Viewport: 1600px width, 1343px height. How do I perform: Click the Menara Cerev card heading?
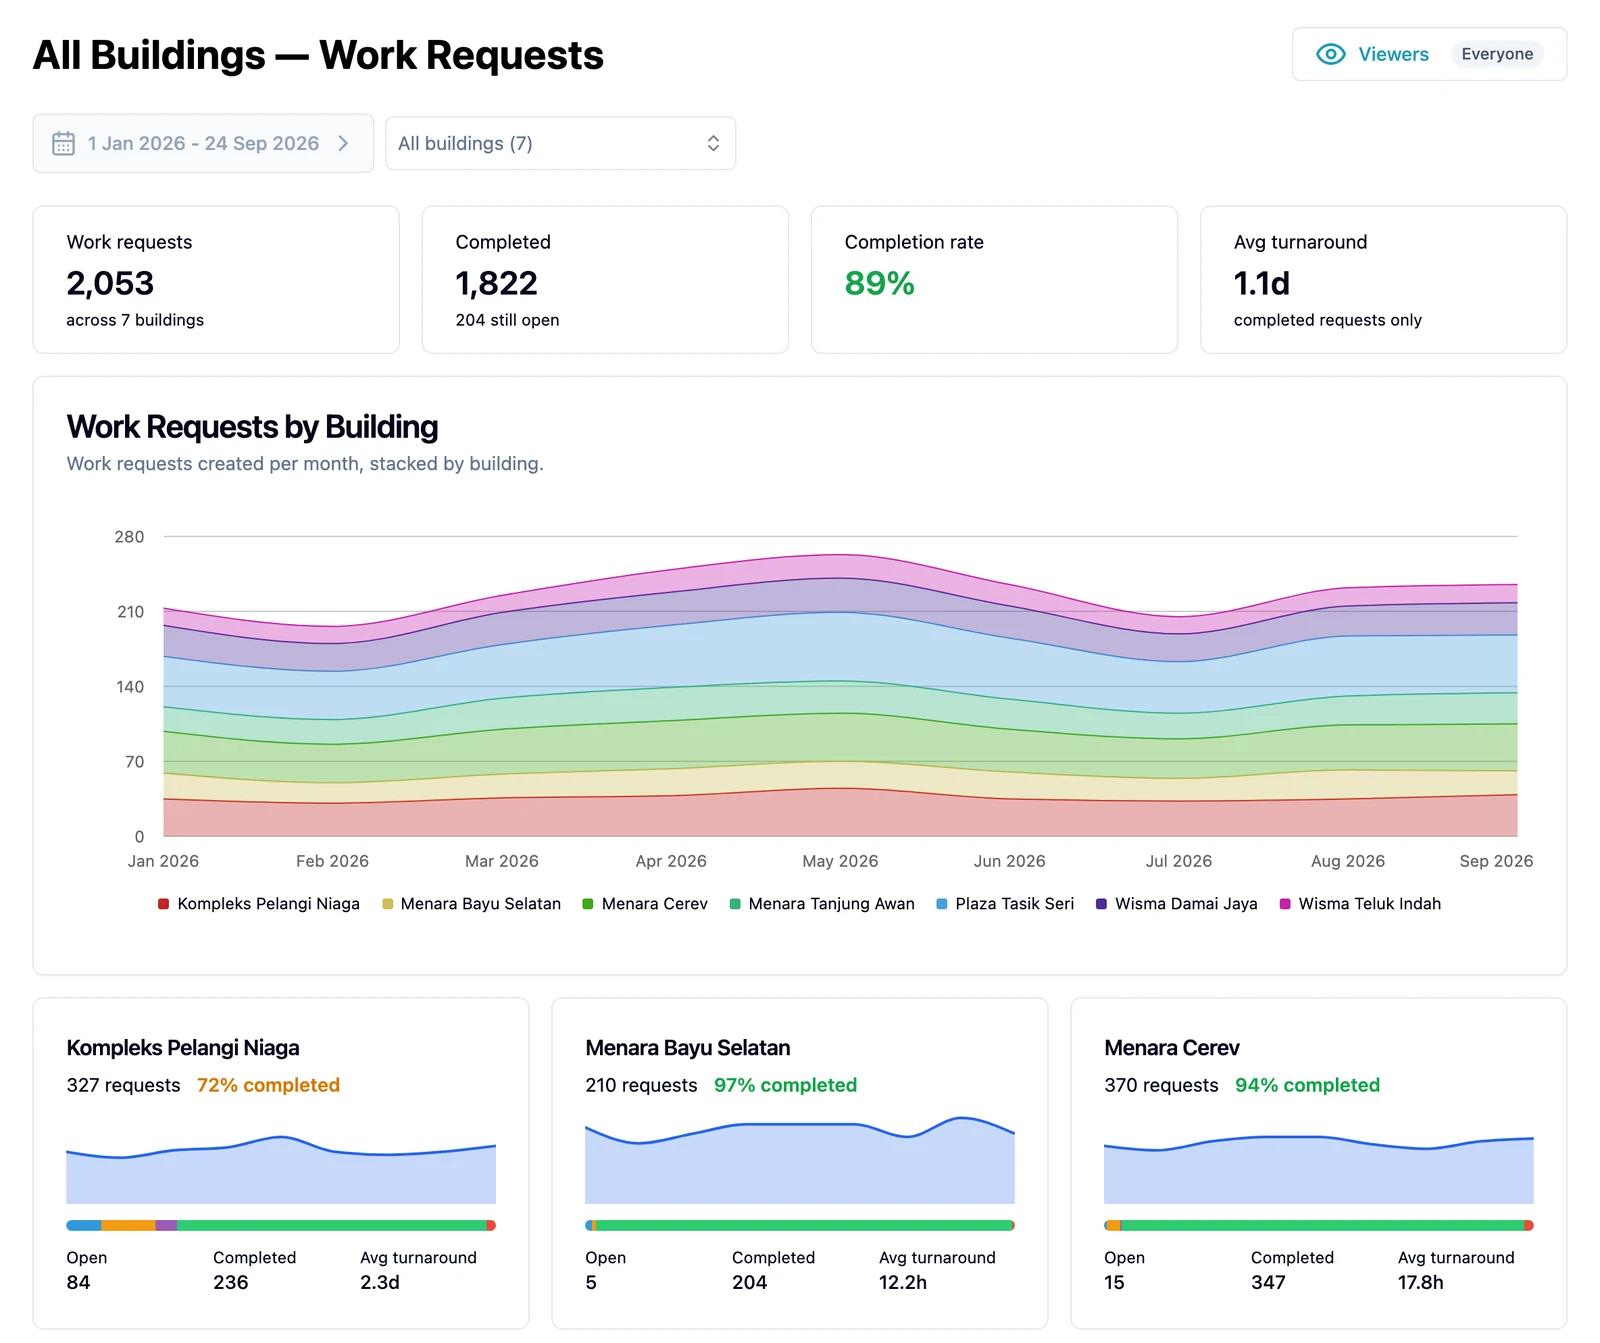pos(1172,1048)
